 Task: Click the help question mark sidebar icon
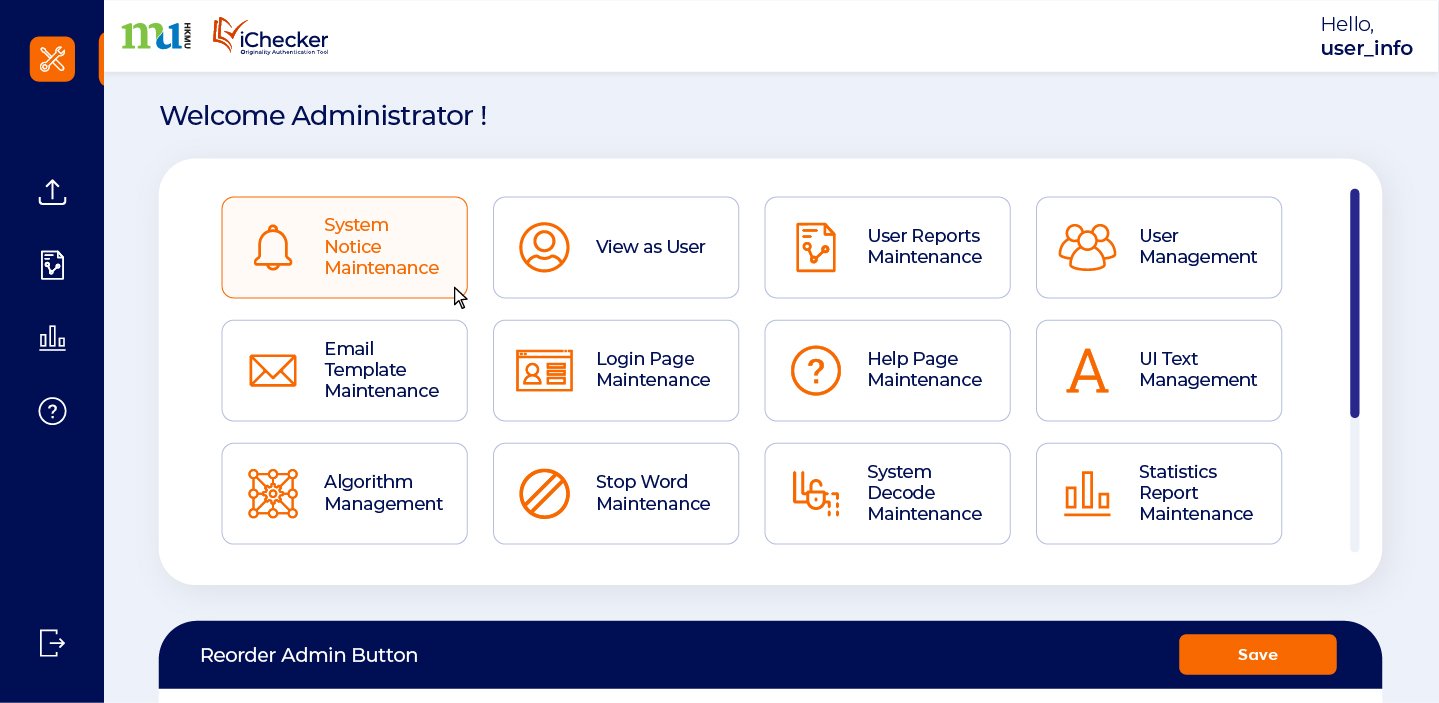pos(52,411)
